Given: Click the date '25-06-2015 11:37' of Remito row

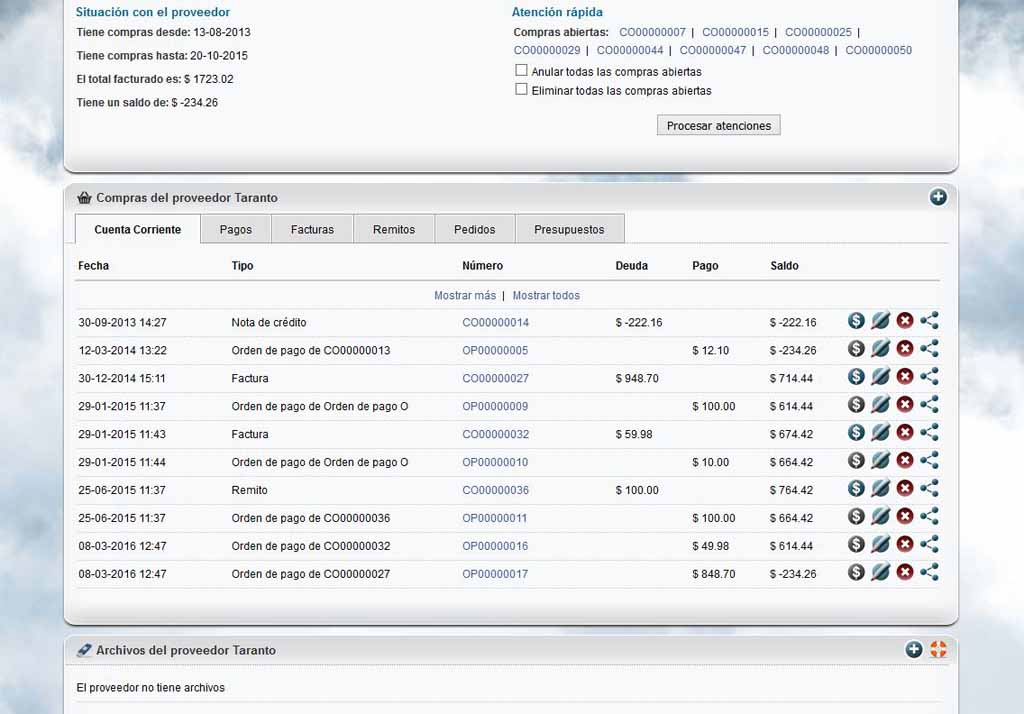Looking at the screenshot, I should pos(121,491).
